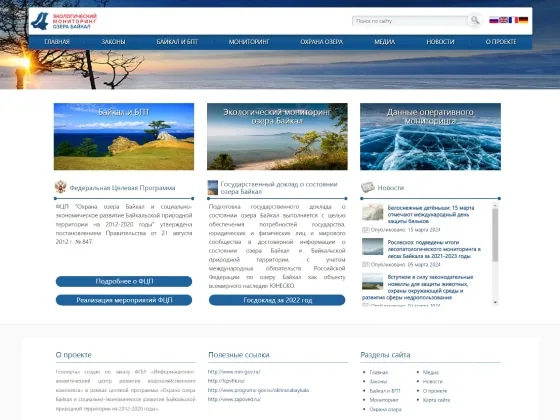Click footer link Новости
The image size is (560, 420).
click(x=432, y=381)
